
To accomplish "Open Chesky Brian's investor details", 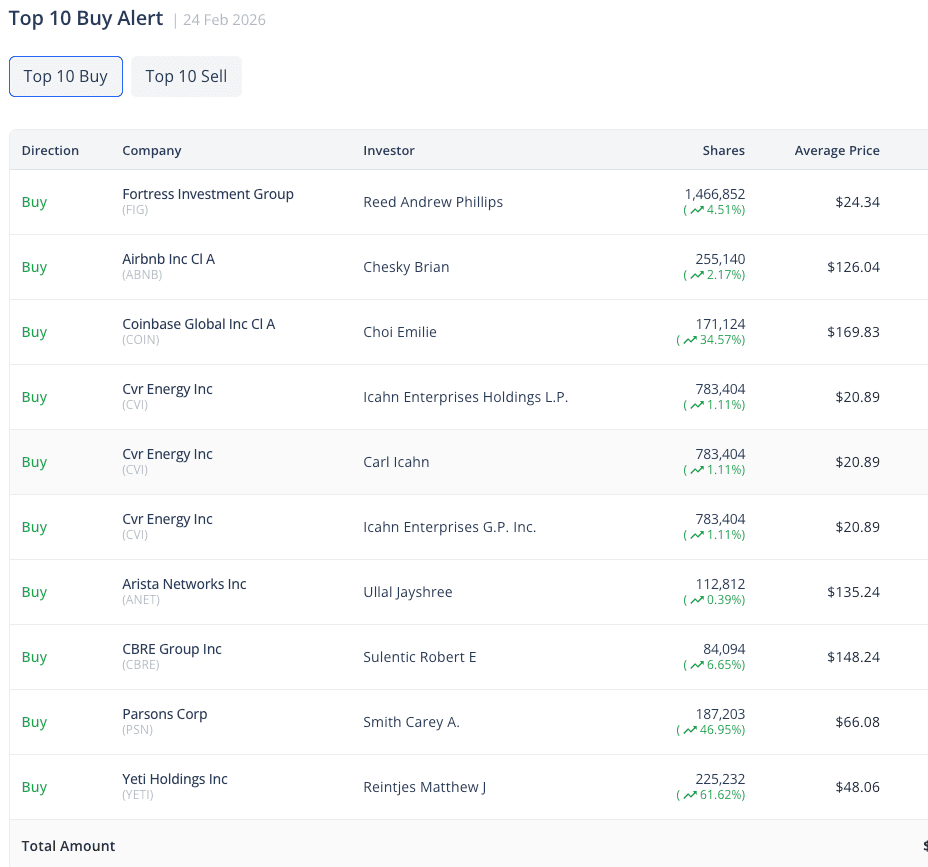I will point(406,267).
